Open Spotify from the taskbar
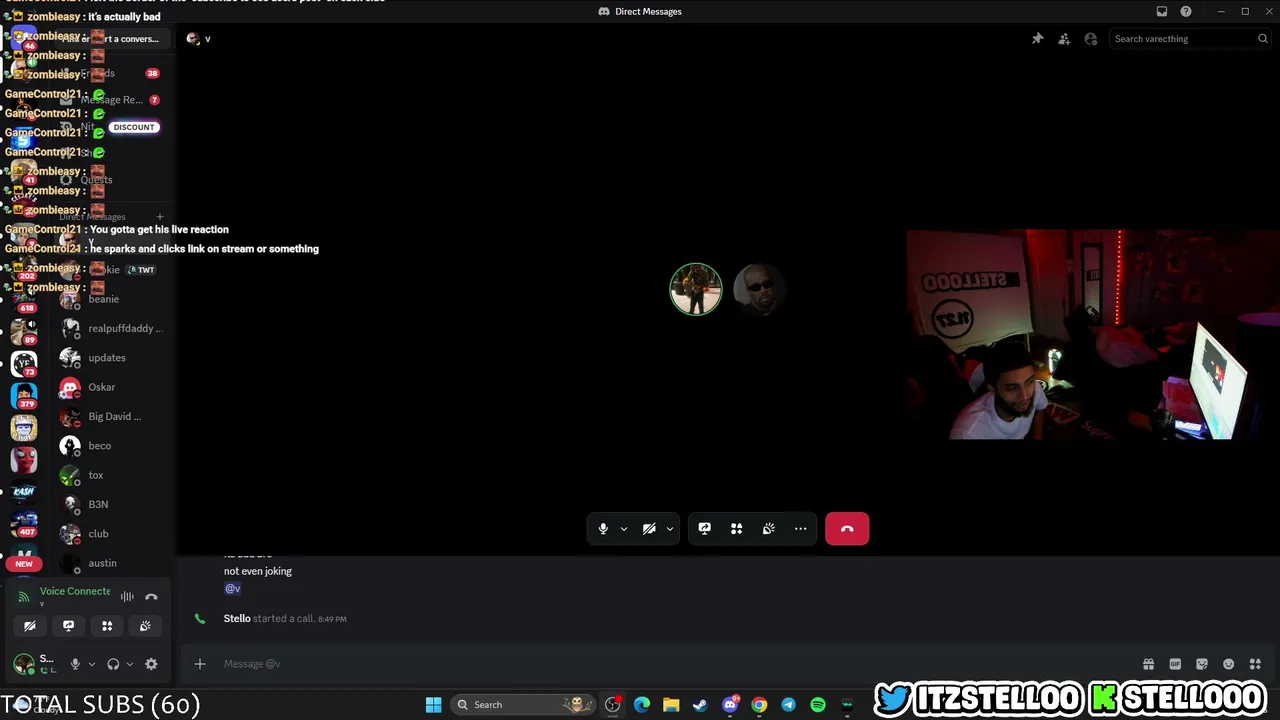Image resolution: width=1280 pixels, height=720 pixels. pos(818,705)
